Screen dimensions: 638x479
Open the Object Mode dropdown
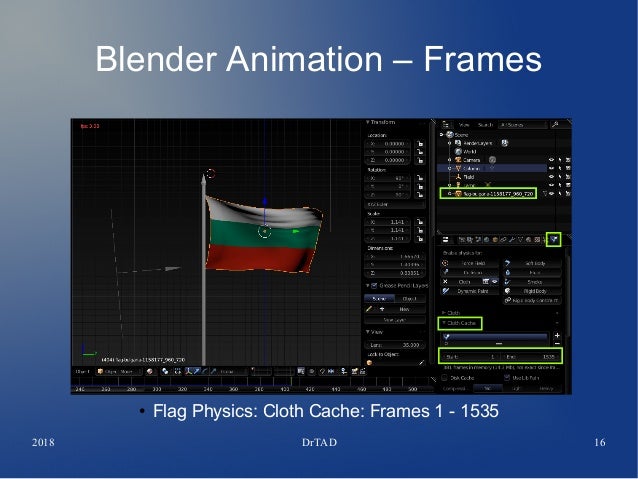coord(119,371)
